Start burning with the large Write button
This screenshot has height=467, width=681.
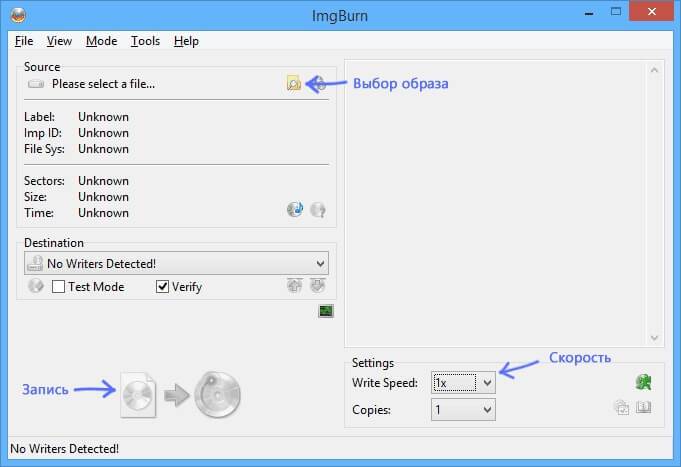pos(180,395)
